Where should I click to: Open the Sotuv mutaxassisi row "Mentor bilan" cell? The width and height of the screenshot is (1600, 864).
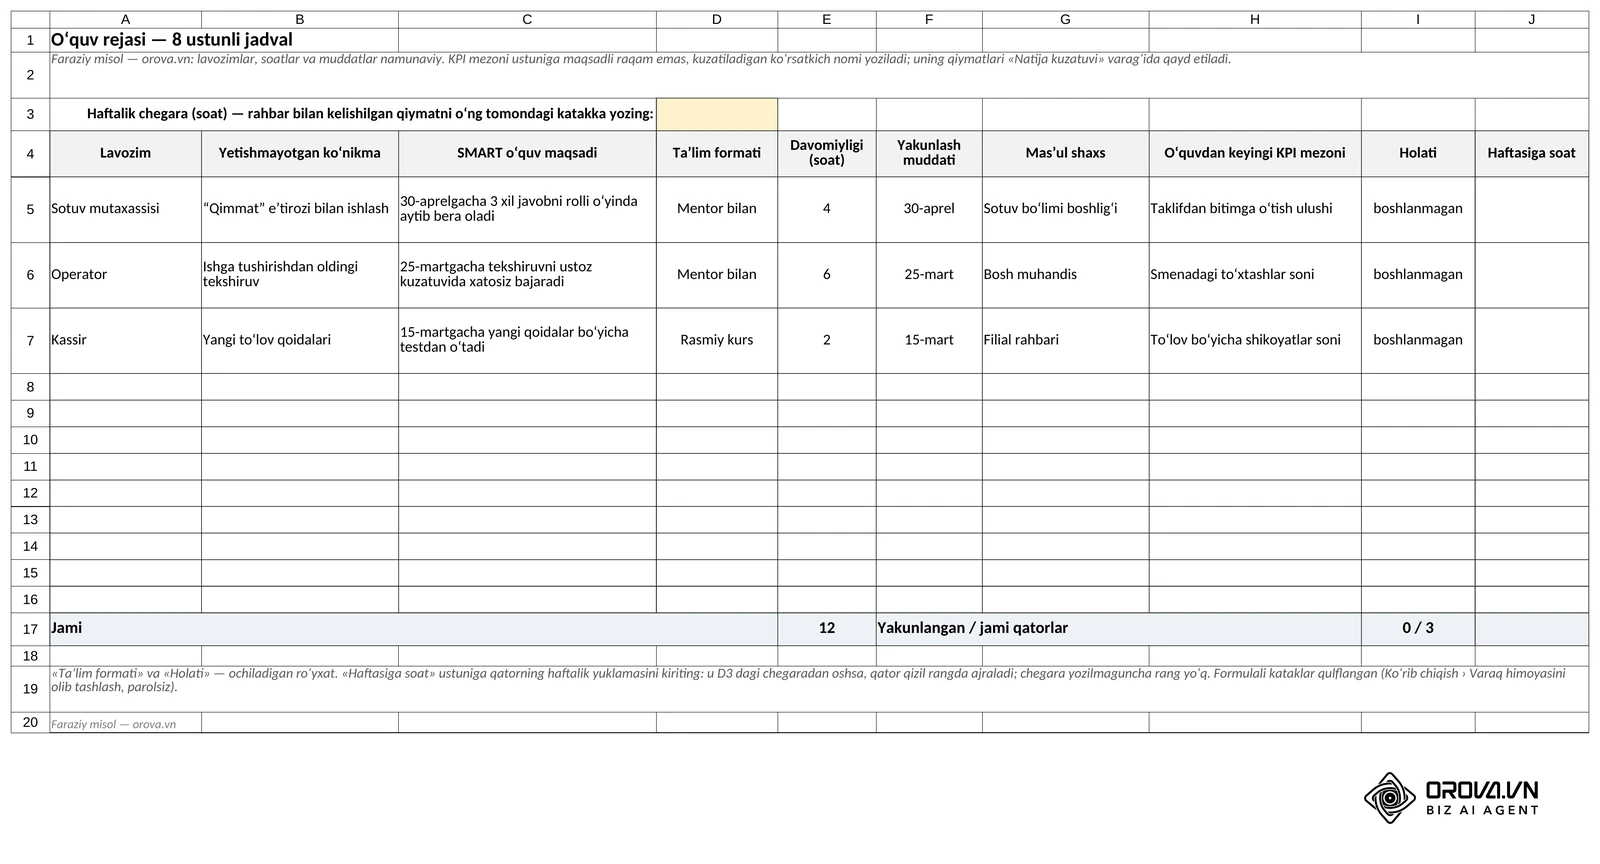pyautogui.click(x=716, y=209)
